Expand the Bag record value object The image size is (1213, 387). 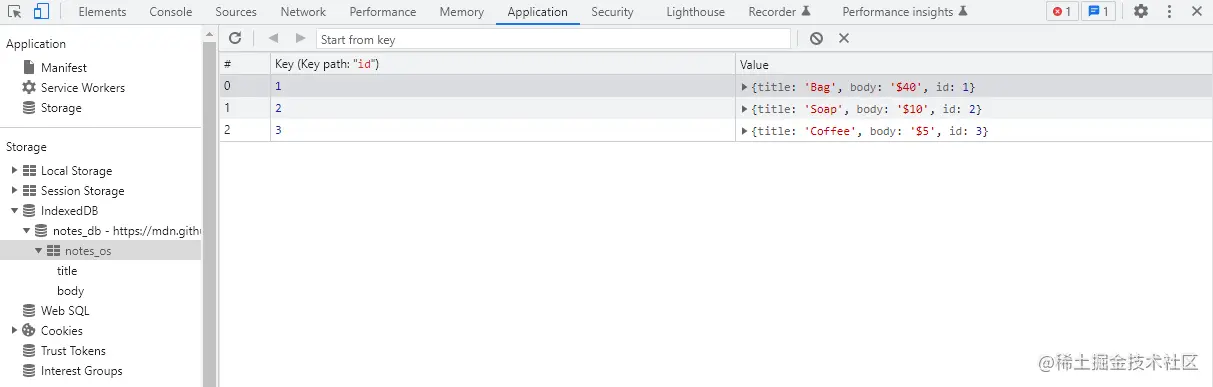pos(745,88)
